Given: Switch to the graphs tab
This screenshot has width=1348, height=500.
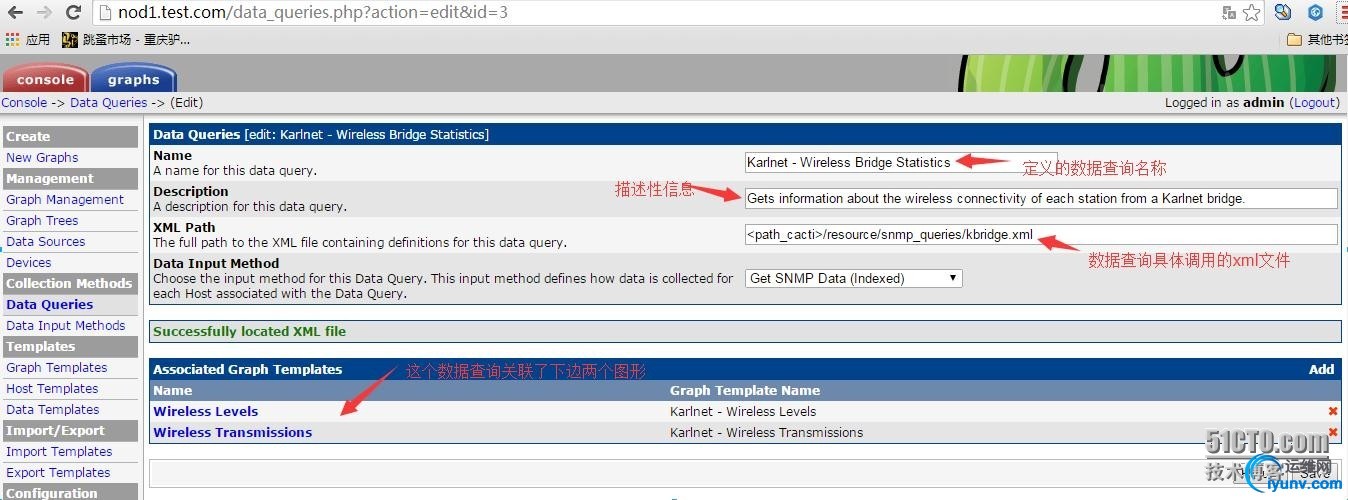Looking at the screenshot, I should point(133,79).
